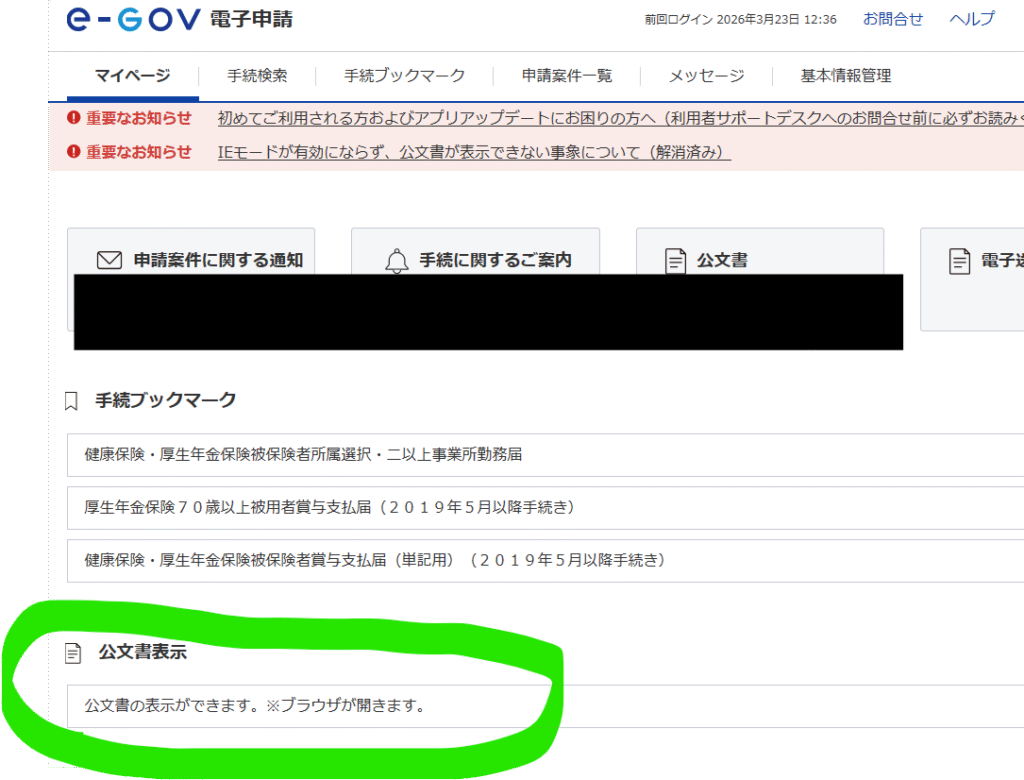
Task: Click the お問合せ link in header
Action: click(893, 19)
